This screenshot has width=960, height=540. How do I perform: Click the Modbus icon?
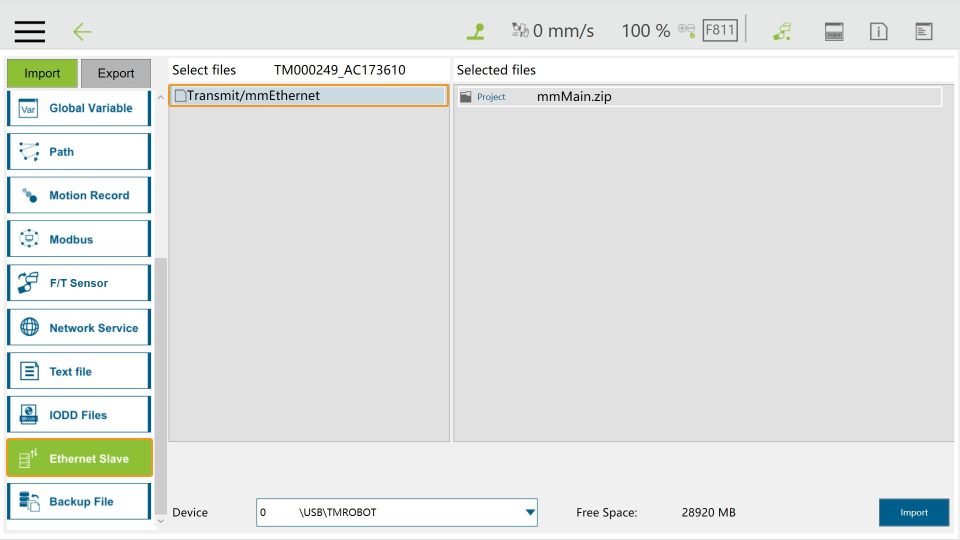(x=29, y=239)
